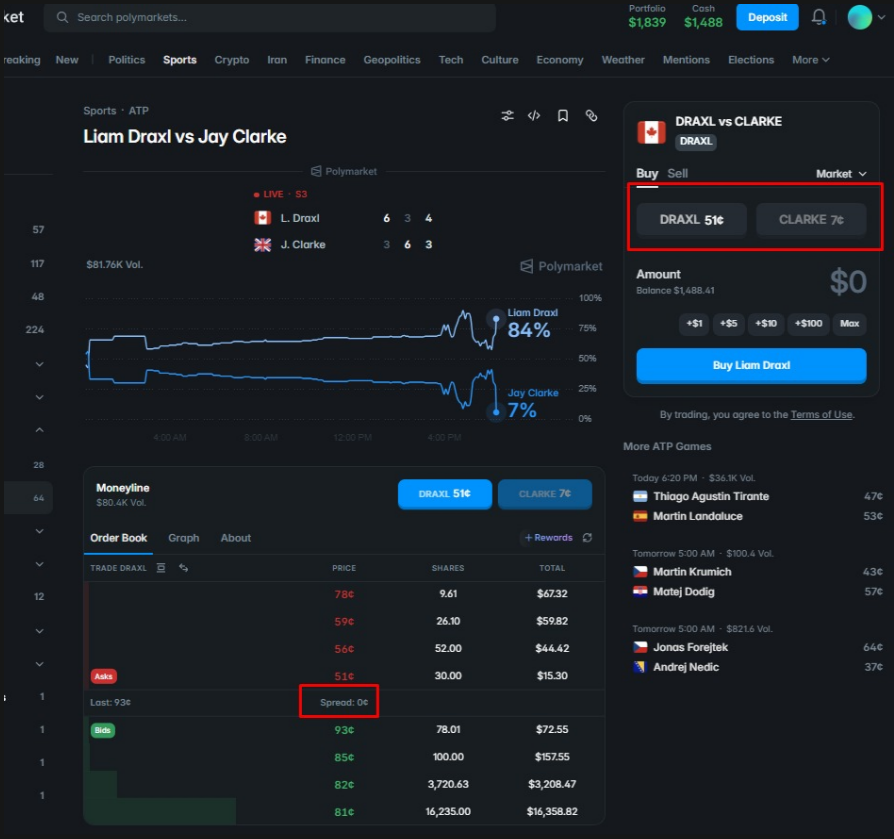
Task: Expand the sidebar chevron just below 12
Action: (x=39, y=631)
